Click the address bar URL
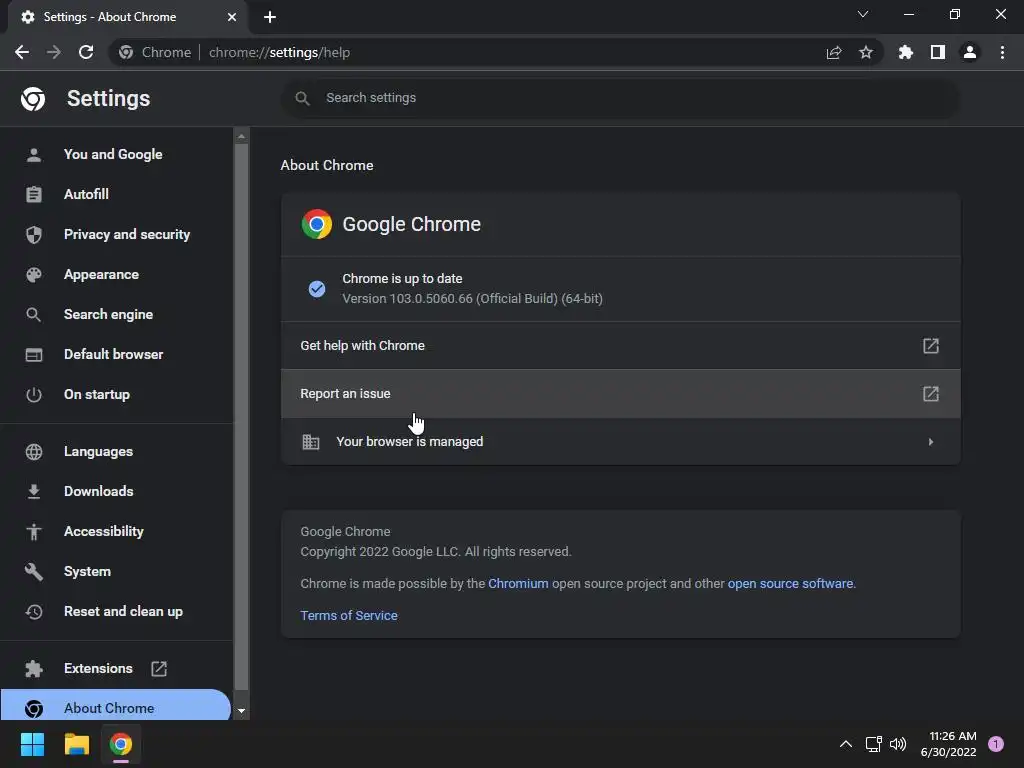The width and height of the screenshot is (1024, 768). pyautogui.click(x=280, y=52)
